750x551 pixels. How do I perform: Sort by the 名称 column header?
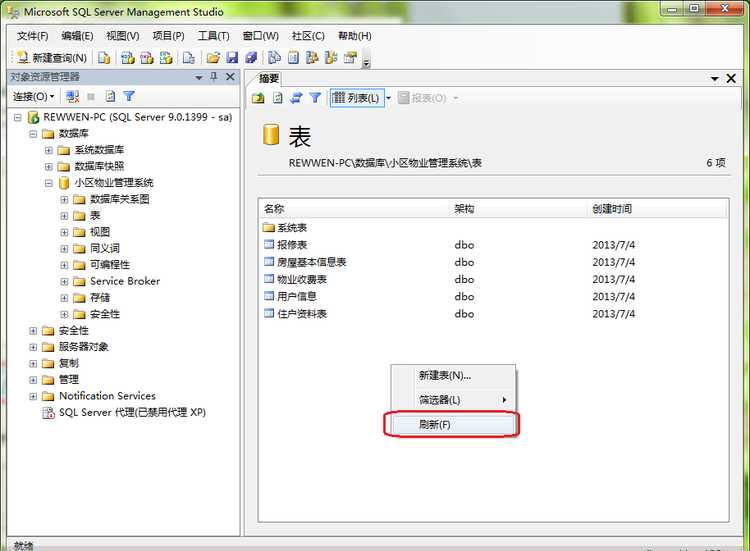point(354,209)
